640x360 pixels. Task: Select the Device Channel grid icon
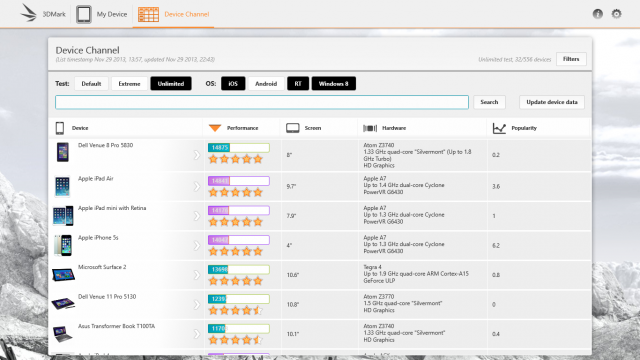pyautogui.click(x=148, y=14)
